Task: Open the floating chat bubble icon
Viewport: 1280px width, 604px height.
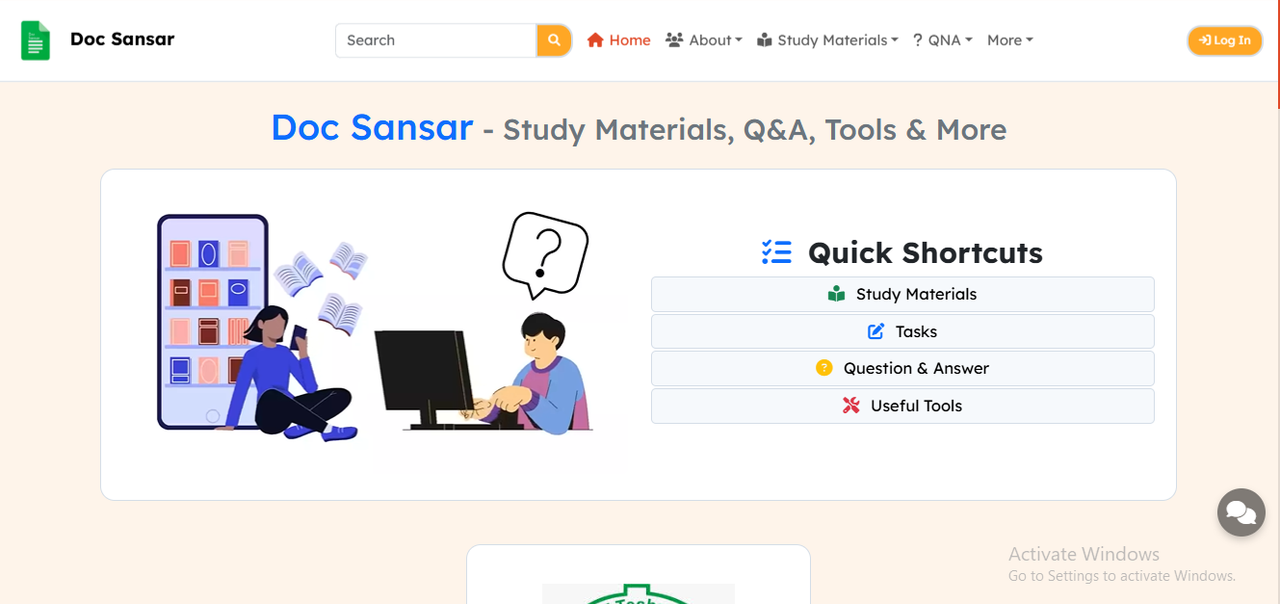Action: click(x=1241, y=513)
